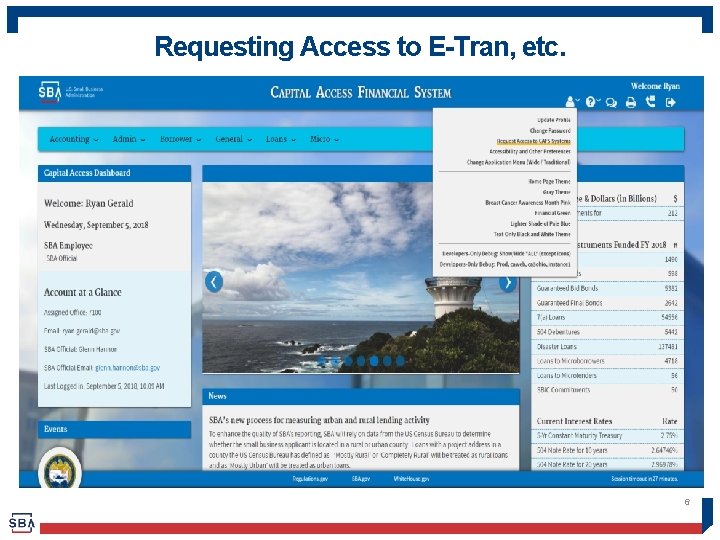Click 504 Note Rate for 20 years
The width and height of the screenshot is (720, 540).
click(x=607, y=465)
